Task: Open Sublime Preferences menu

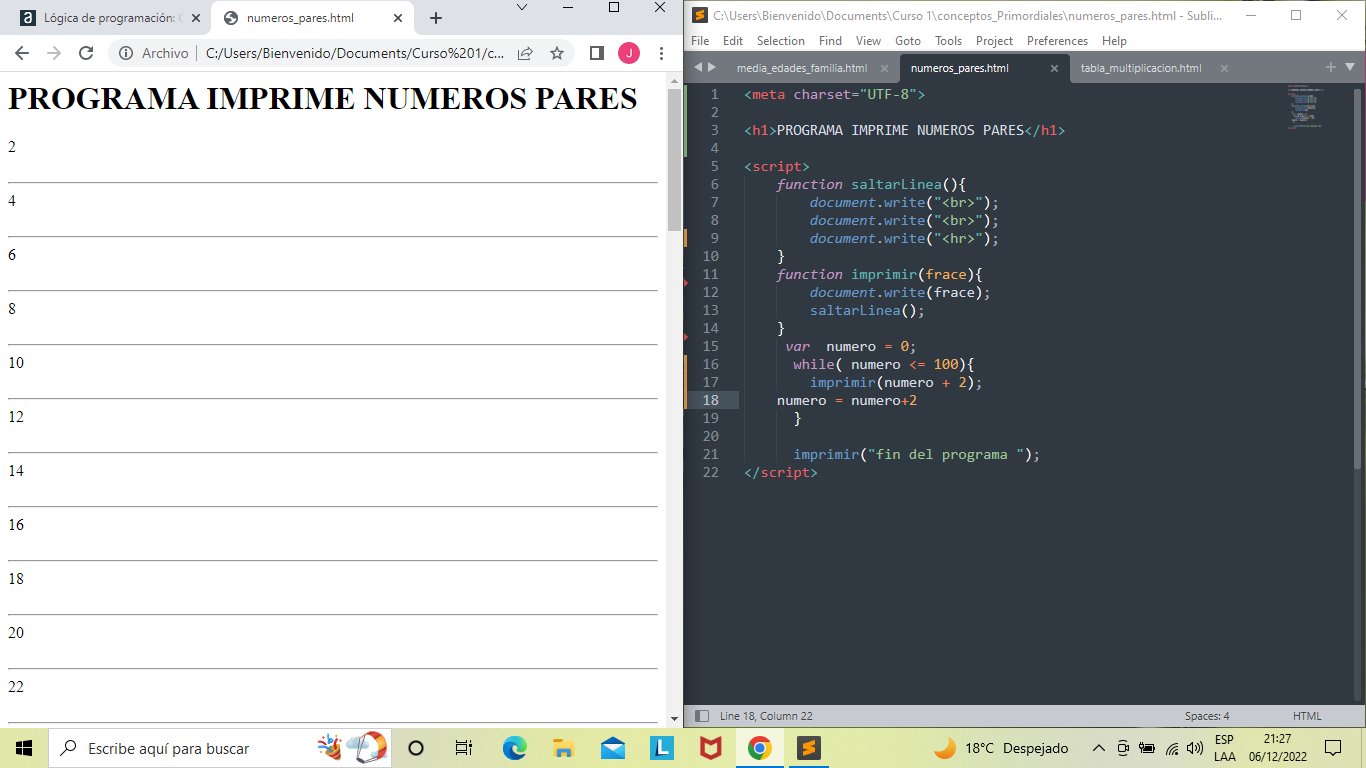Action: pyautogui.click(x=1057, y=41)
